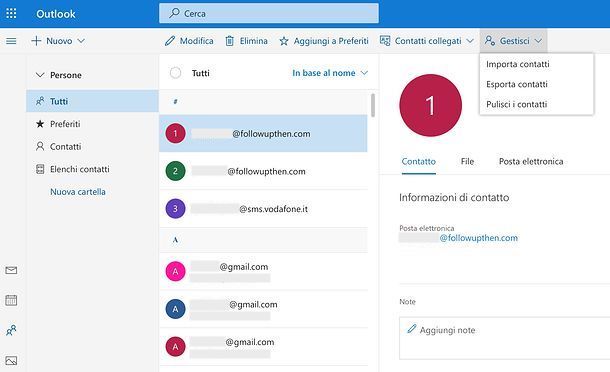Screen dimensions: 610x372
Task: Select the second @followupthen.com contact row
Action: (263, 171)
